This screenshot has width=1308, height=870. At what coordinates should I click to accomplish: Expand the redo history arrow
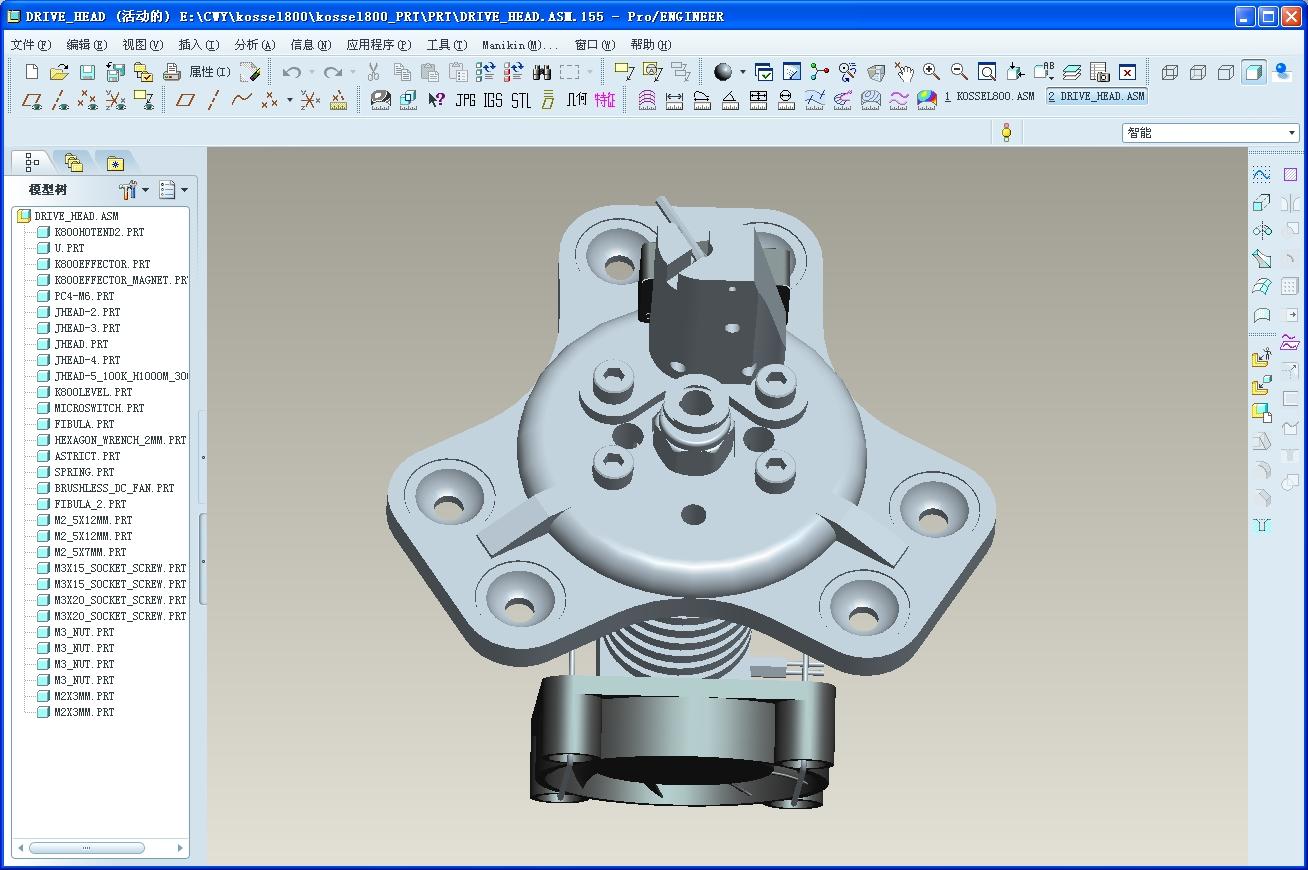[x=353, y=72]
